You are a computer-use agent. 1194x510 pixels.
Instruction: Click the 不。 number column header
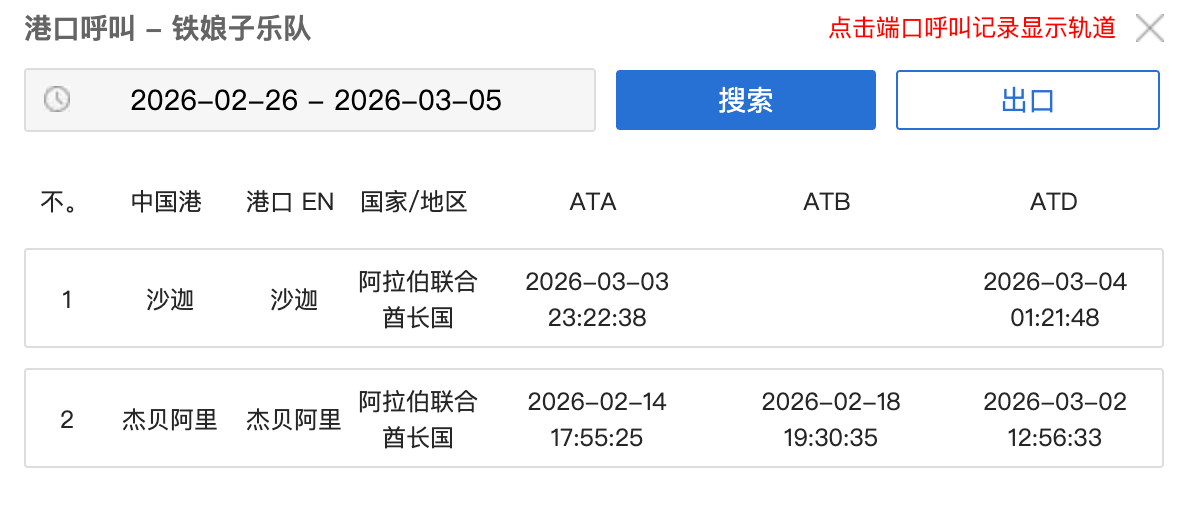pyautogui.click(x=59, y=202)
